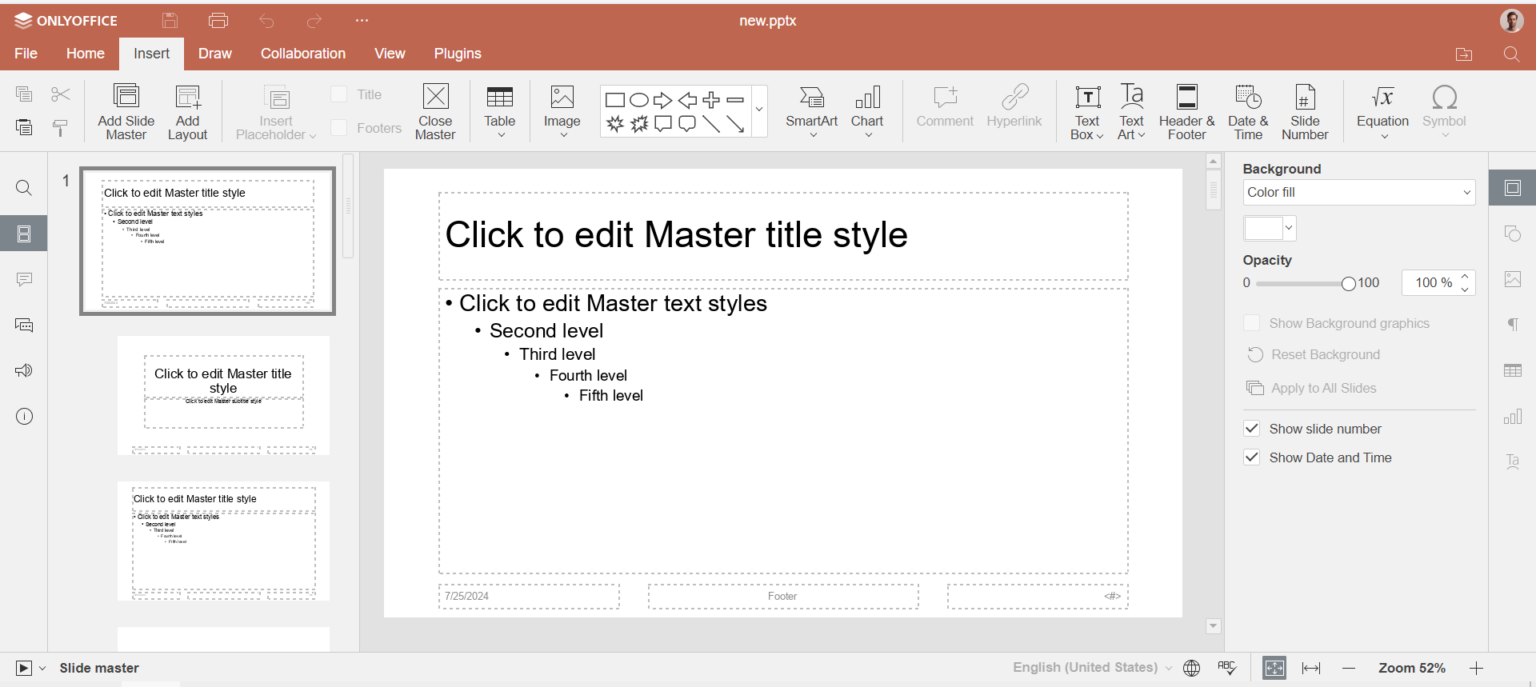Open the Background fill type dropdown
1536x687 pixels.
(1358, 192)
